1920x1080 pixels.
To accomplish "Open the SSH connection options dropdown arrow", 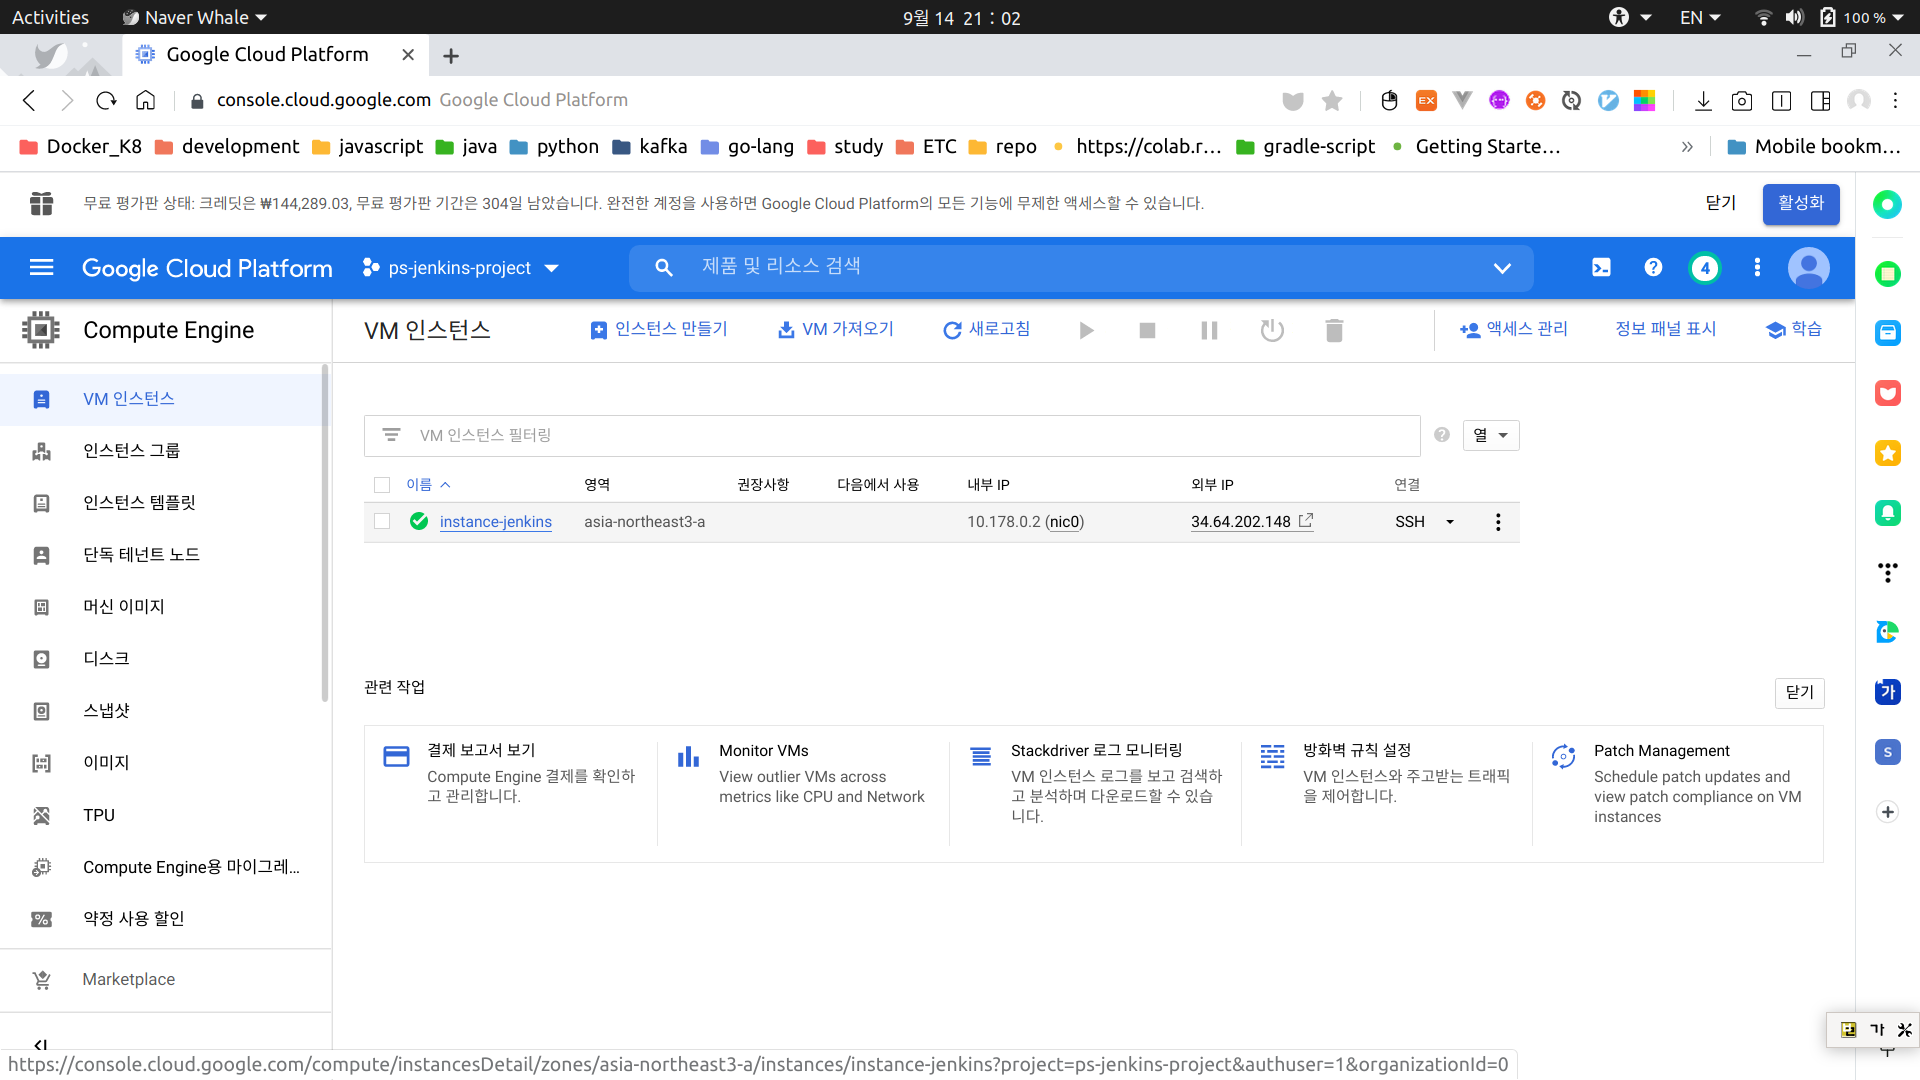I will point(1450,522).
